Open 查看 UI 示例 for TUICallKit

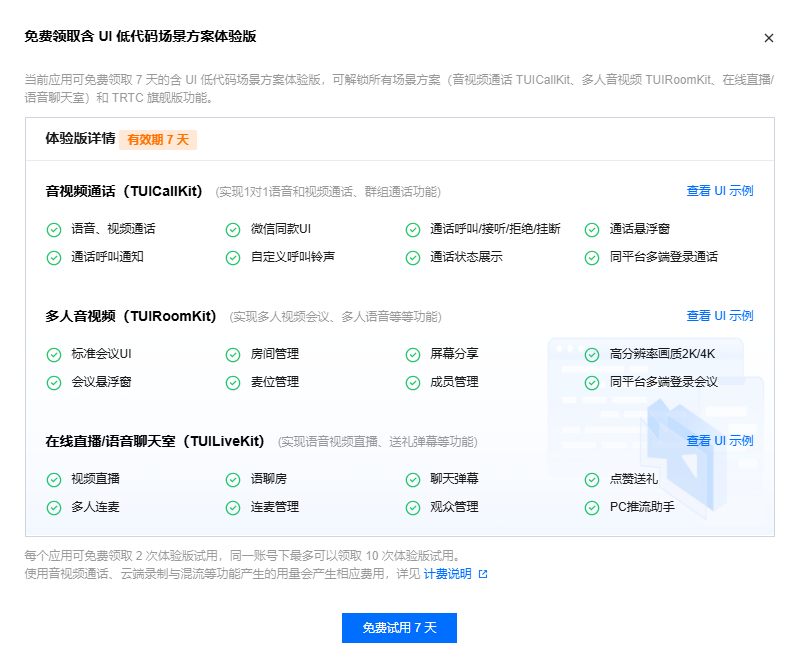(720, 191)
